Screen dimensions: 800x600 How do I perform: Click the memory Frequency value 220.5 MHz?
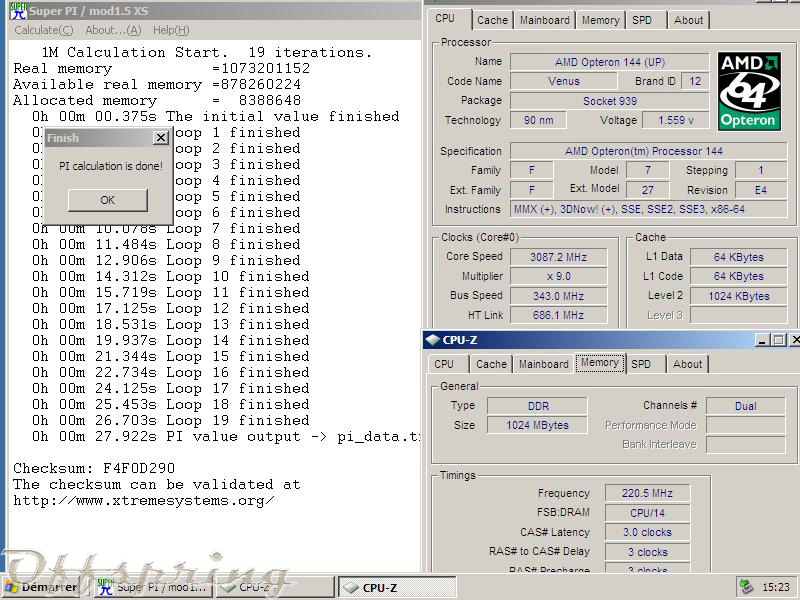pyautogui.click(x=647, y=493)
